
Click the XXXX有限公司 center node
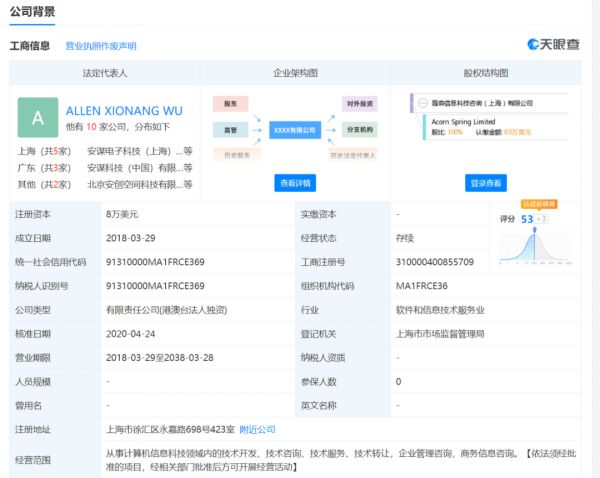coord(294,130)
